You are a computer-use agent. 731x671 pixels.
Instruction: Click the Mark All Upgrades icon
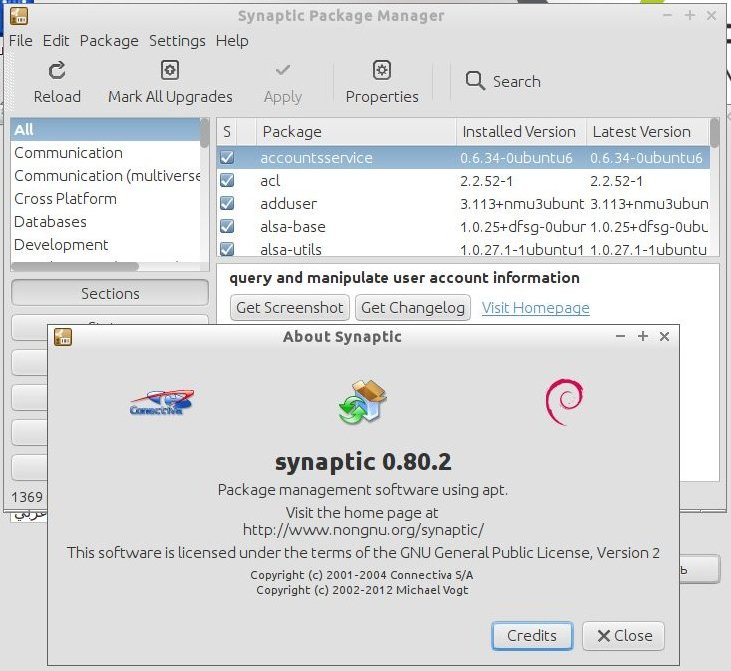tap(170, 70)
